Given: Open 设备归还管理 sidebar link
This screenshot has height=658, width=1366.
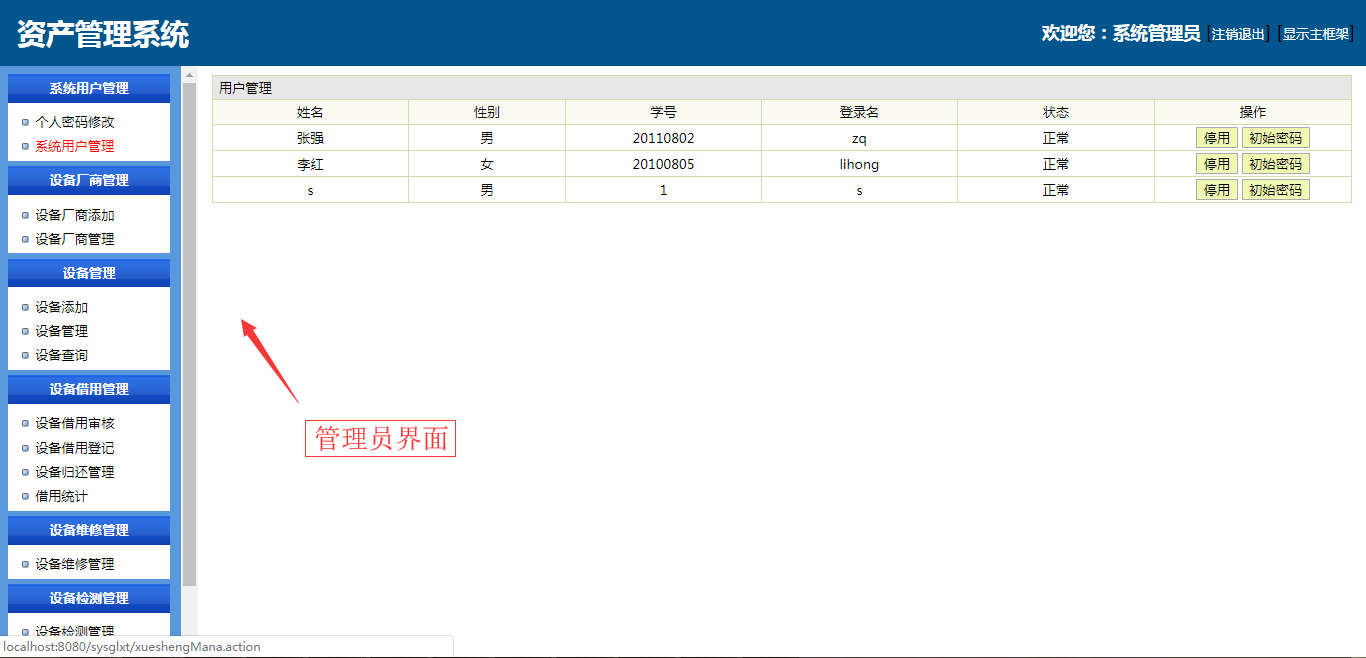Looking at the screenshot, I should pyautogui.click(x=75, y=472).
